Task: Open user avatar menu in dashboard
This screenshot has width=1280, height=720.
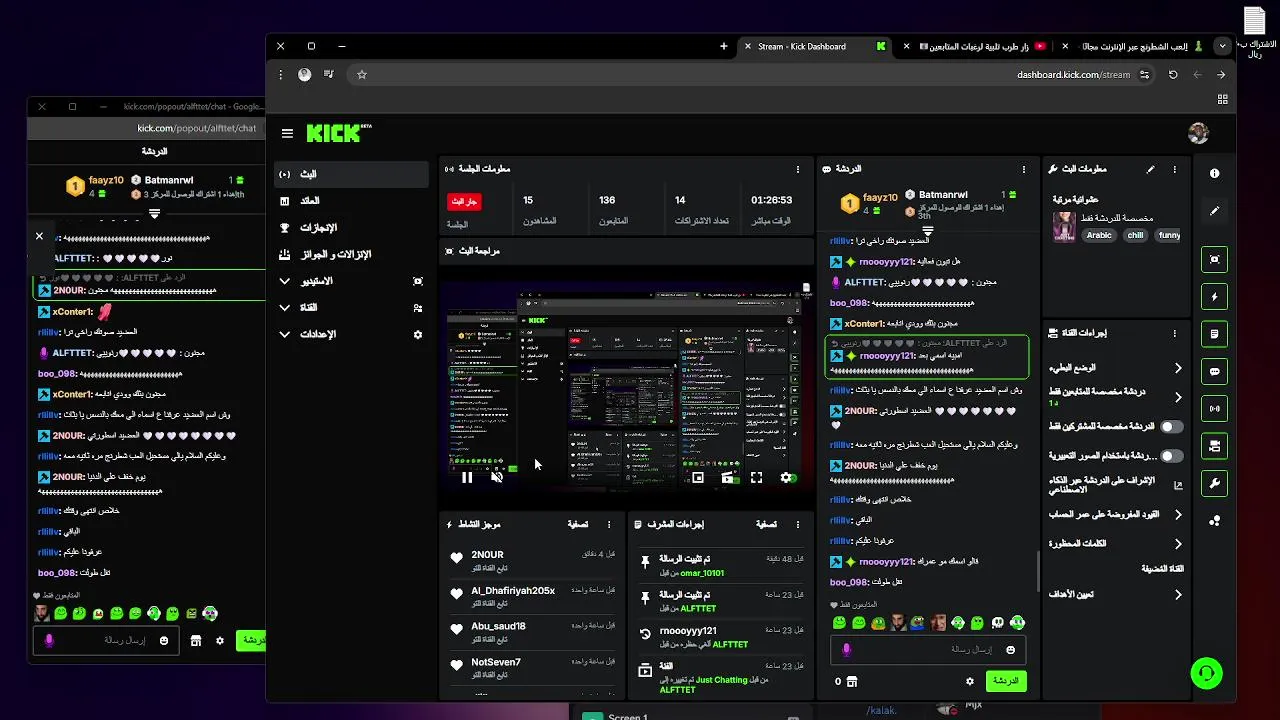Action: (1198, 133)
